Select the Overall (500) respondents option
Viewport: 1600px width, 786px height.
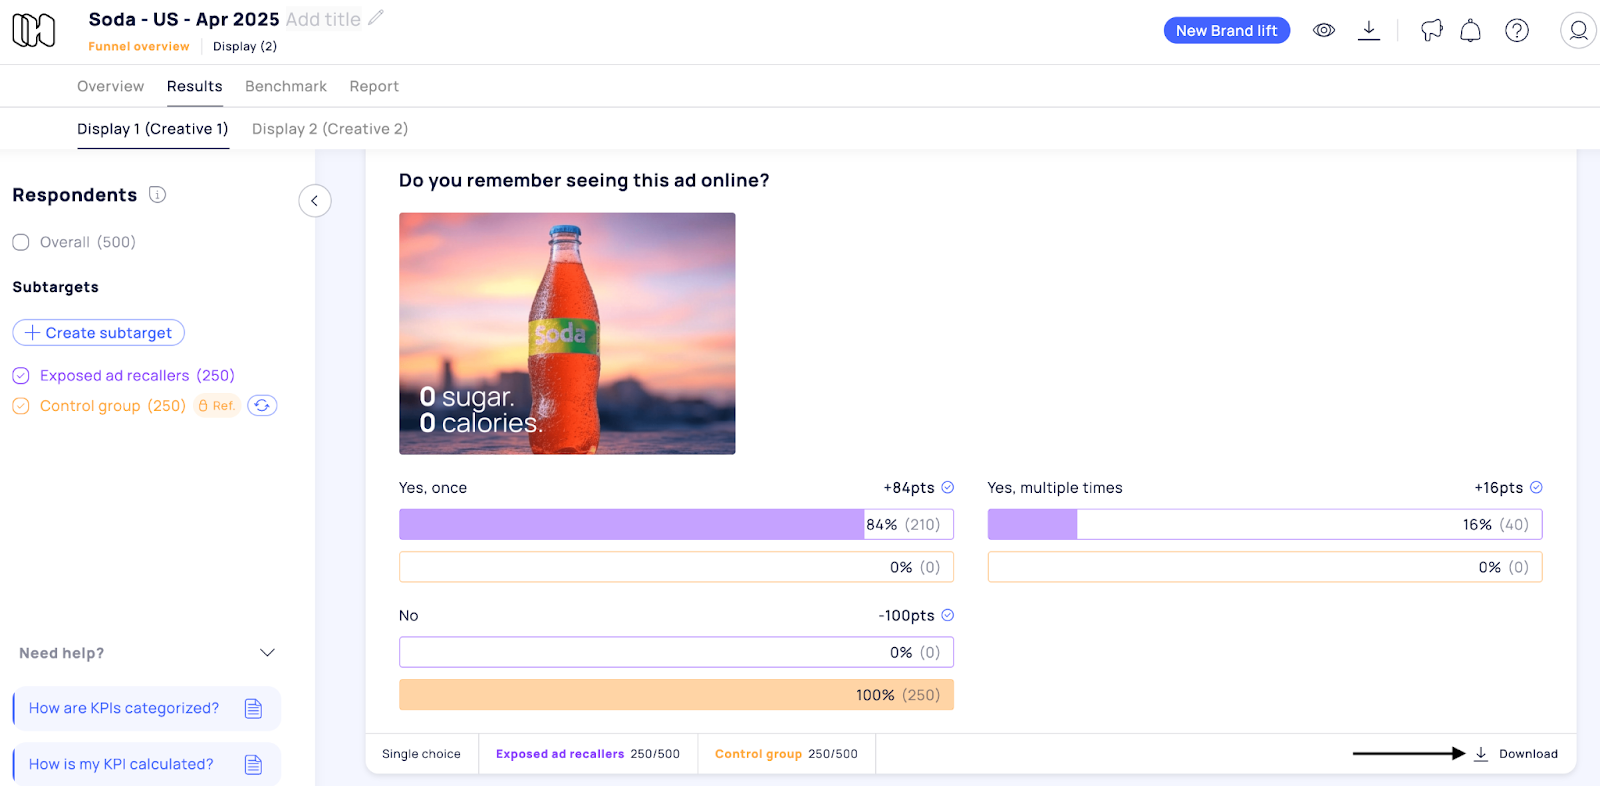(x=21, y=242)
